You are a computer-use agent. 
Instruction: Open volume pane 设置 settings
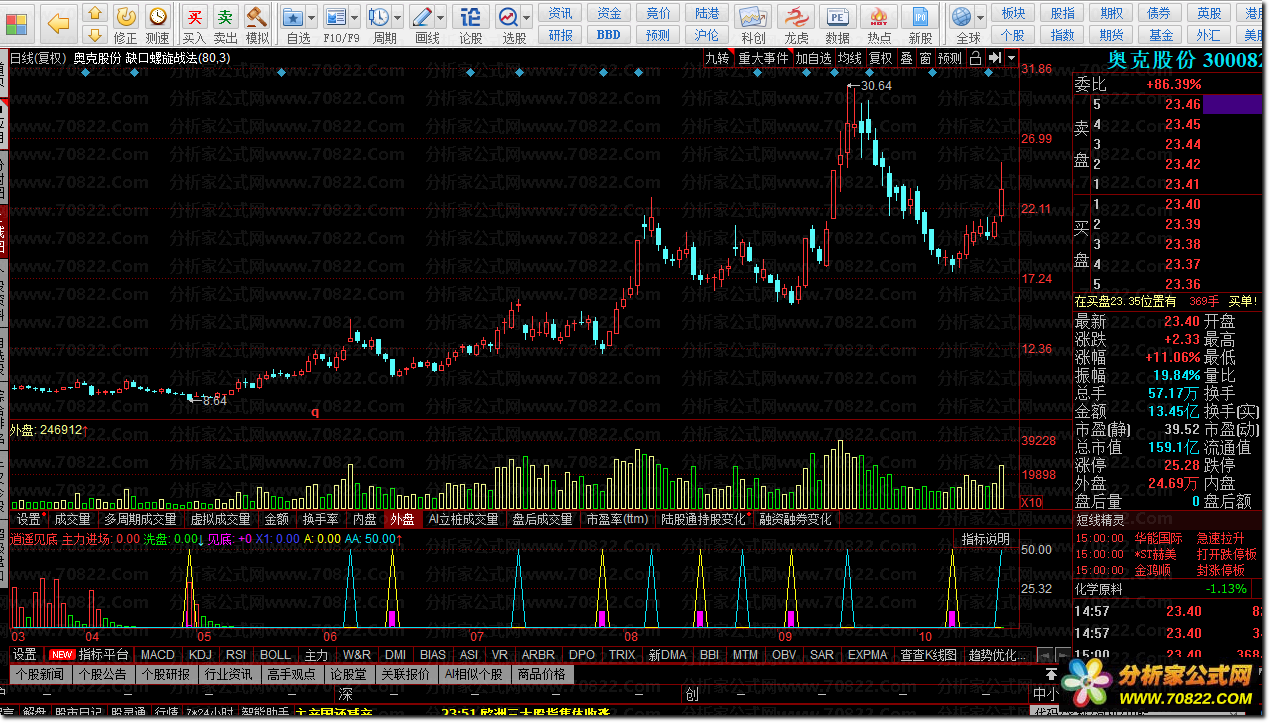29,519
